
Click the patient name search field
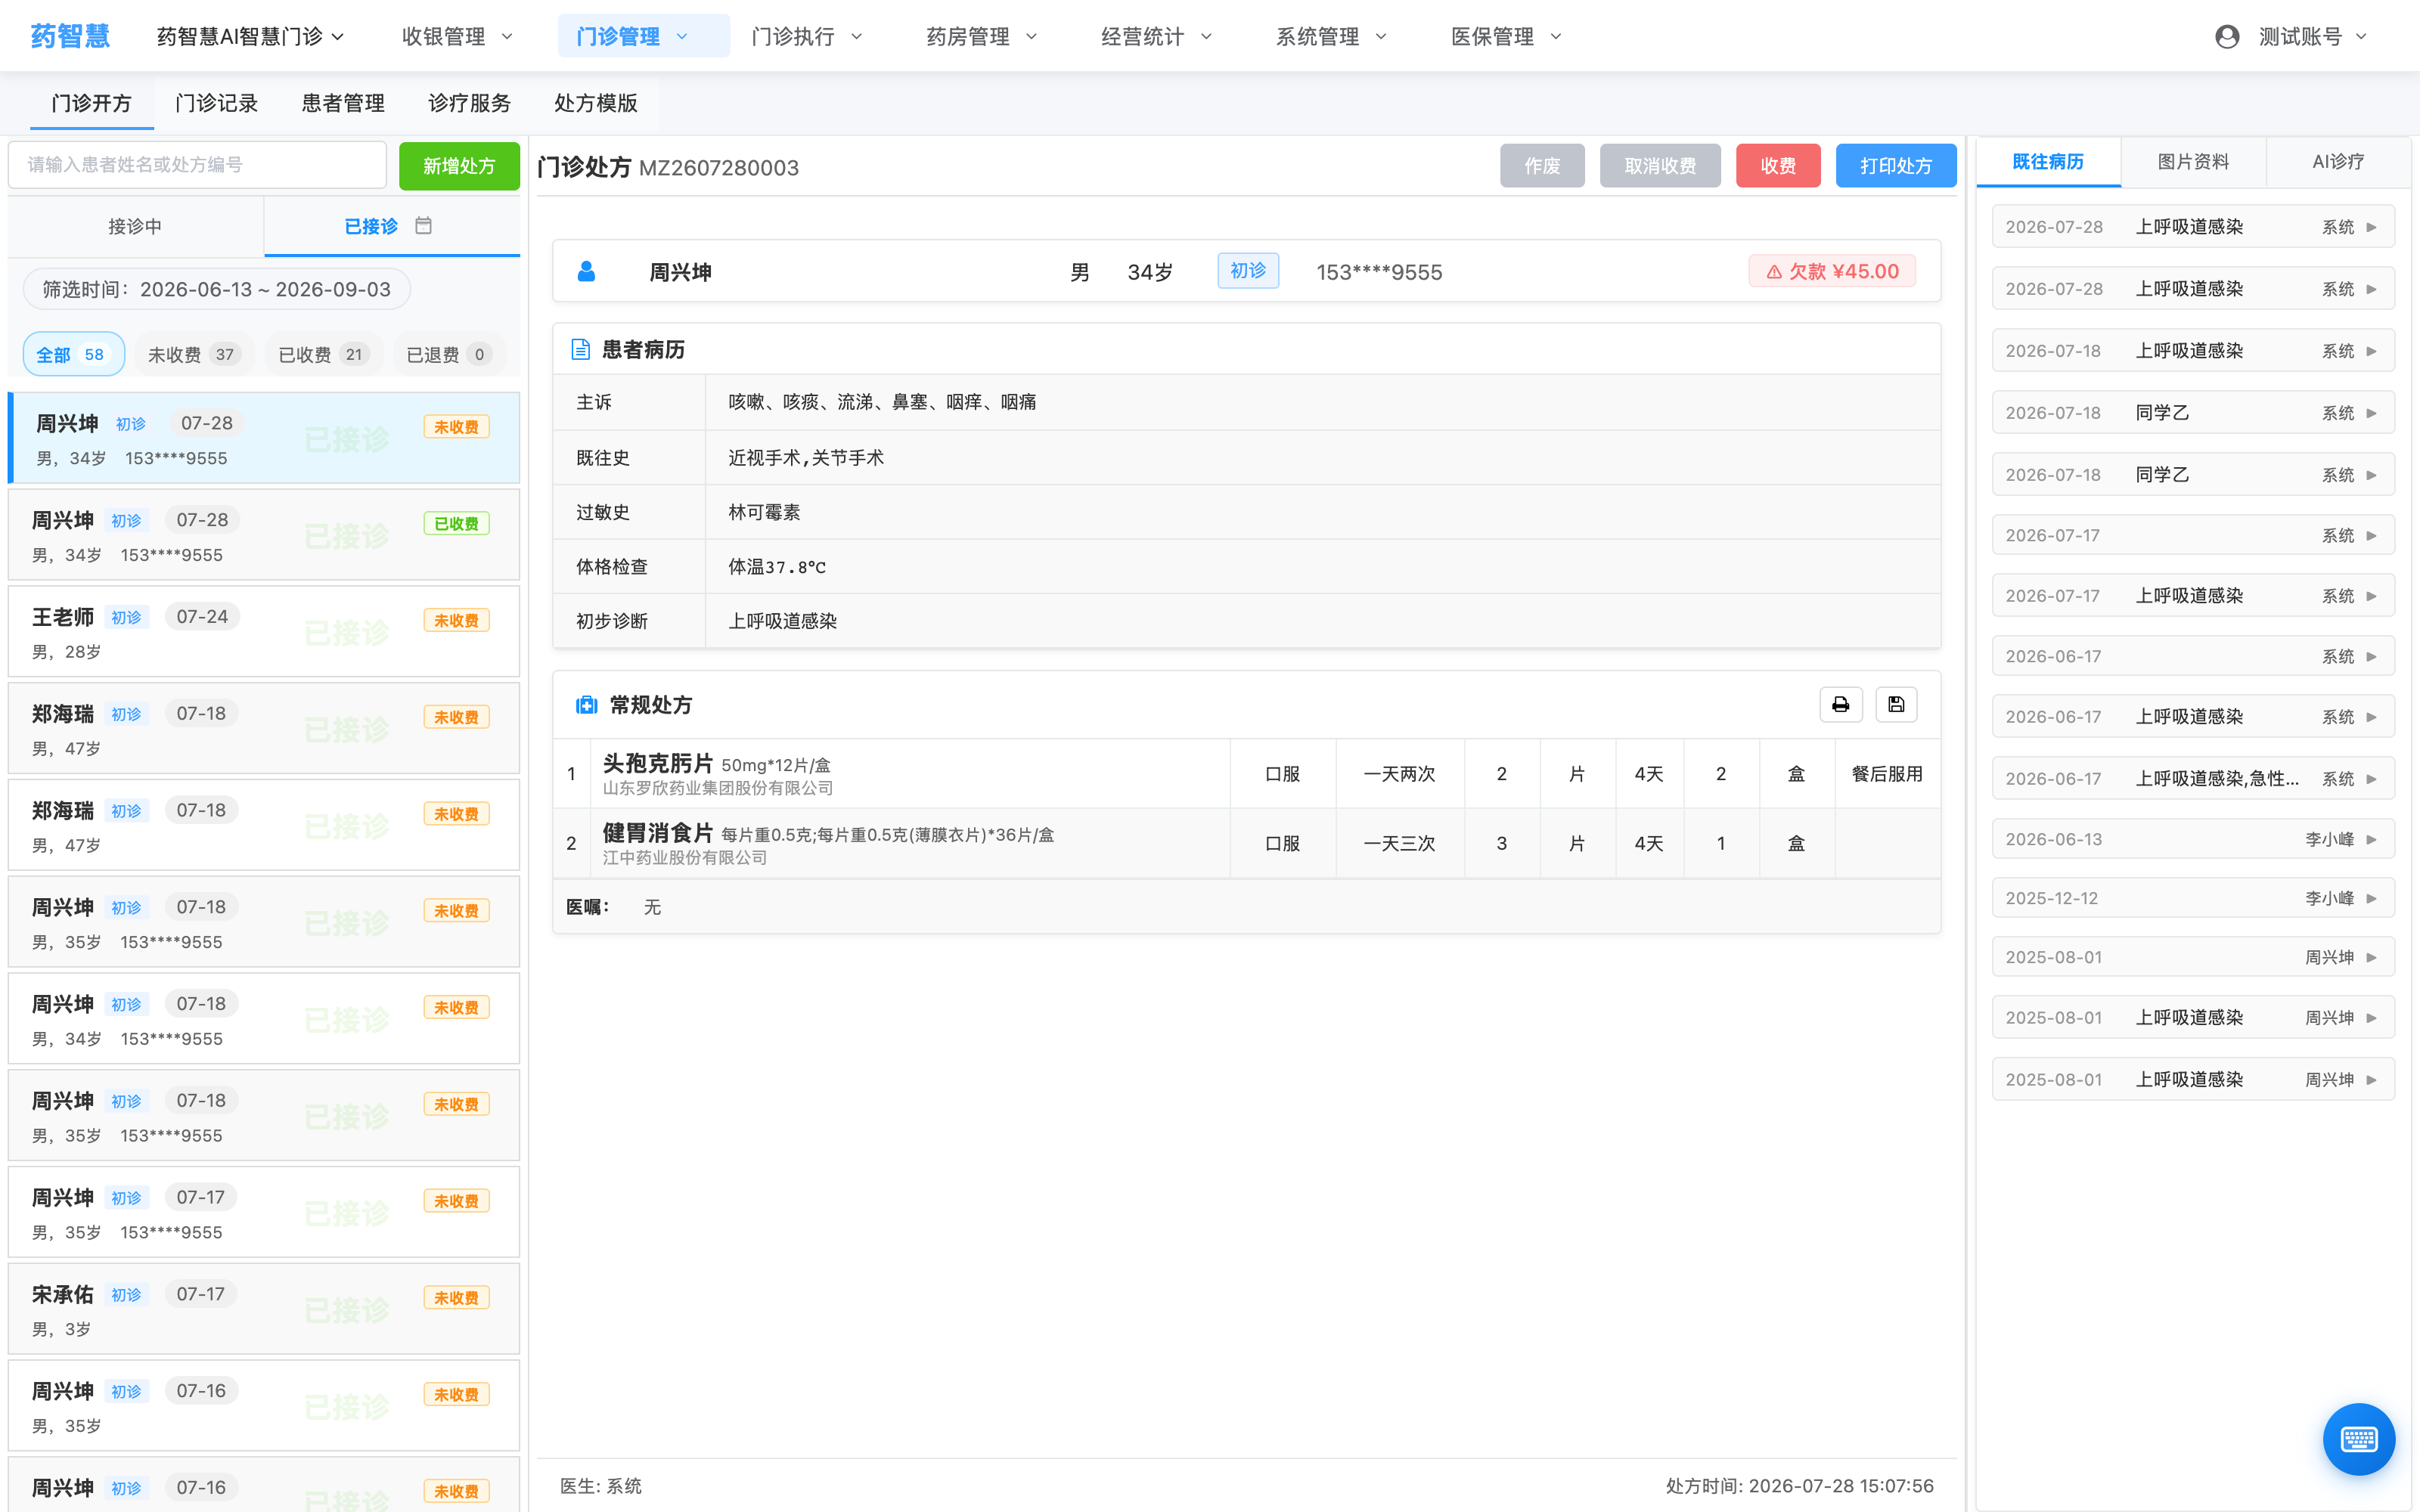(x=197, y=165)
